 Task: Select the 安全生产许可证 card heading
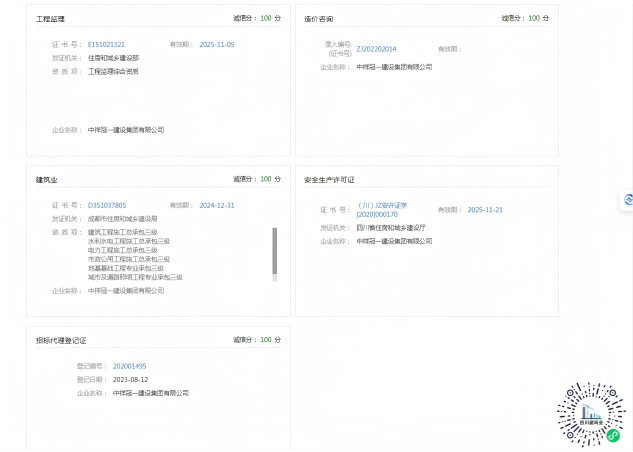click(329, 179)
